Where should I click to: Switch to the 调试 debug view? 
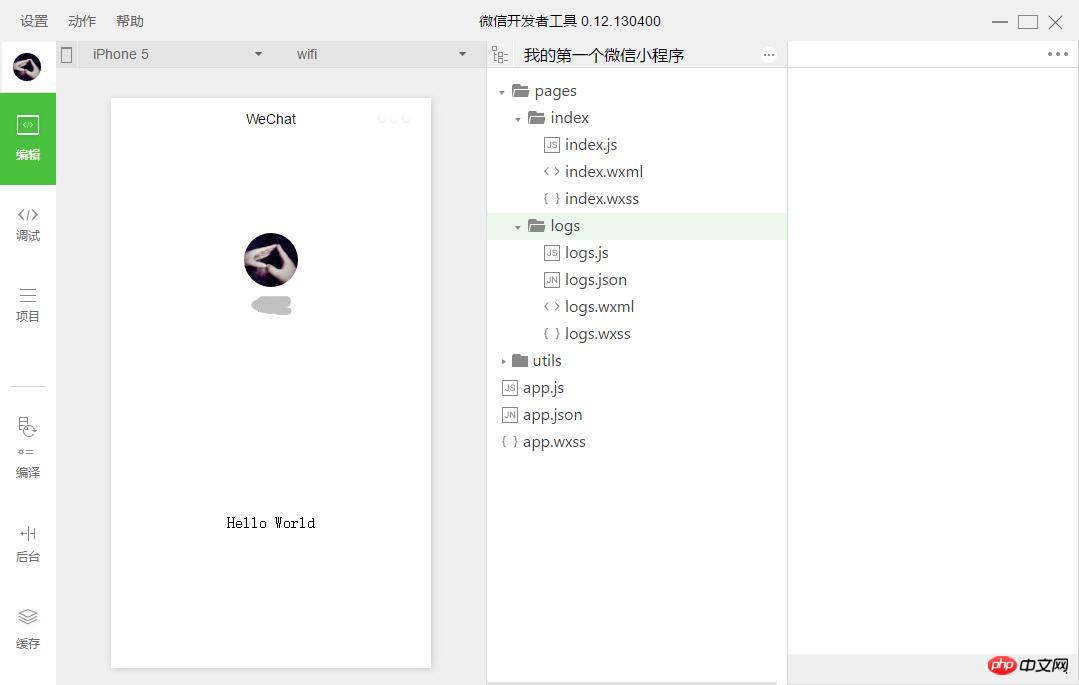(28, 225)
